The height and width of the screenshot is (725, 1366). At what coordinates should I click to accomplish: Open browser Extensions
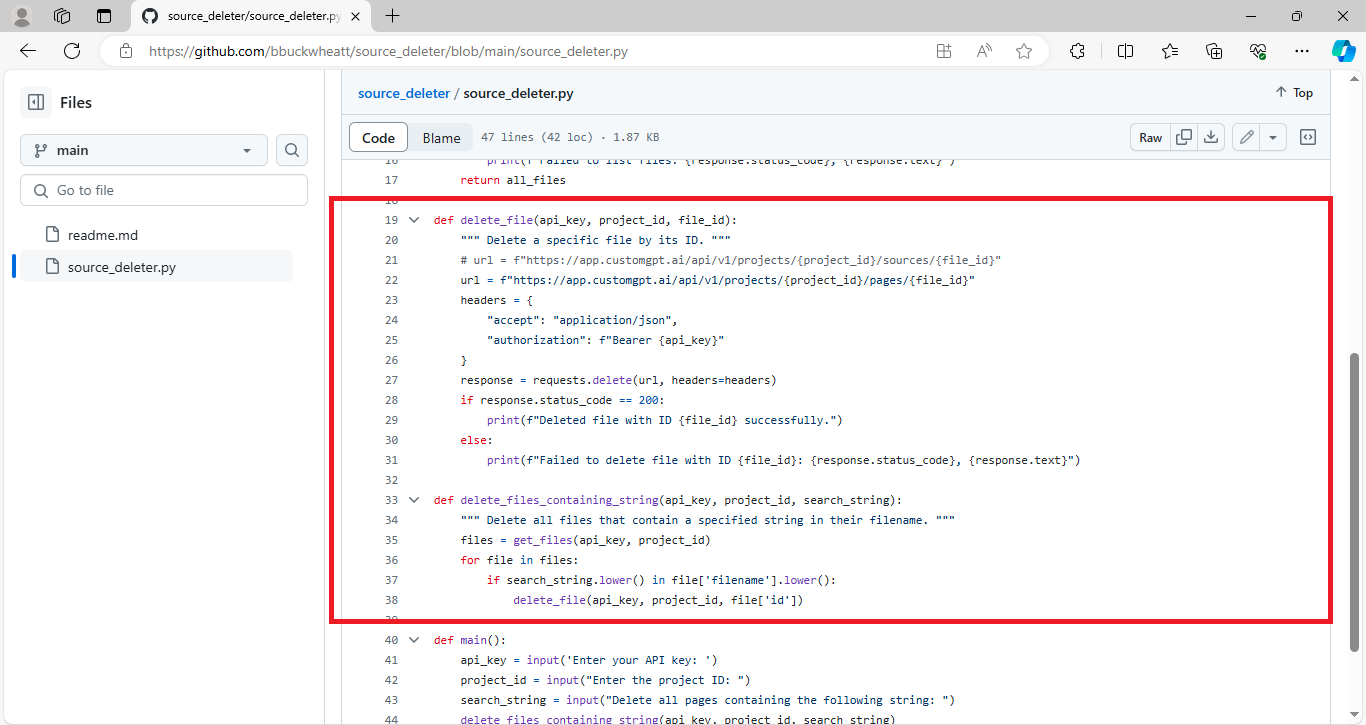1077,50
